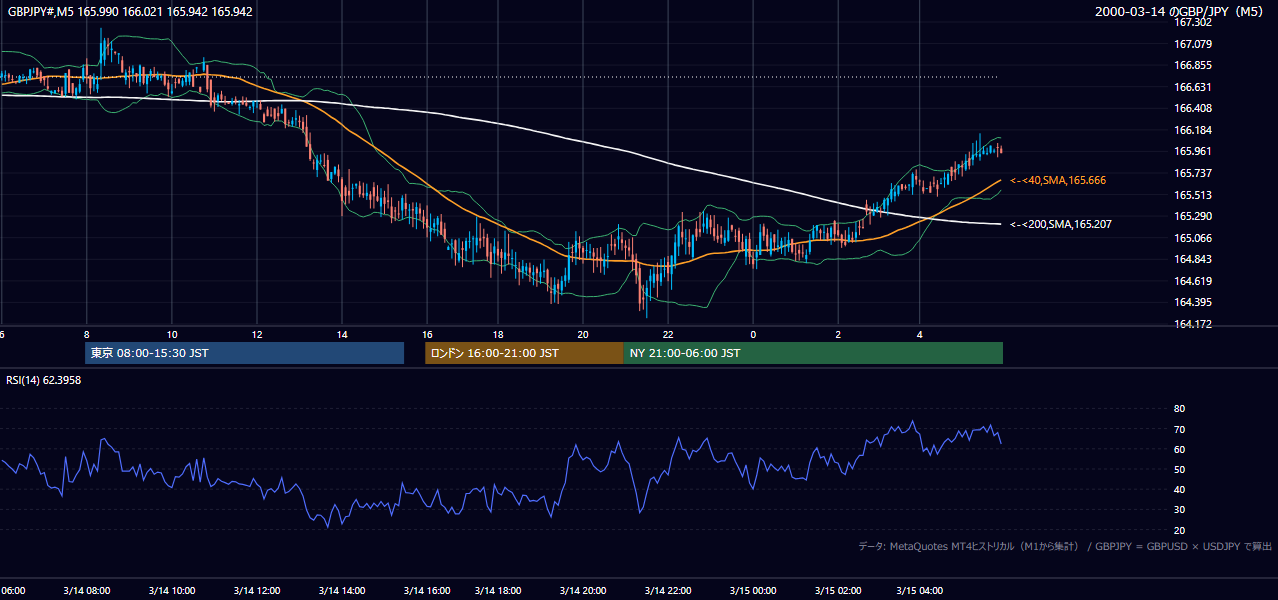
Task: Click chart hour tick 16 under price chart
Action: pos(427,335)
